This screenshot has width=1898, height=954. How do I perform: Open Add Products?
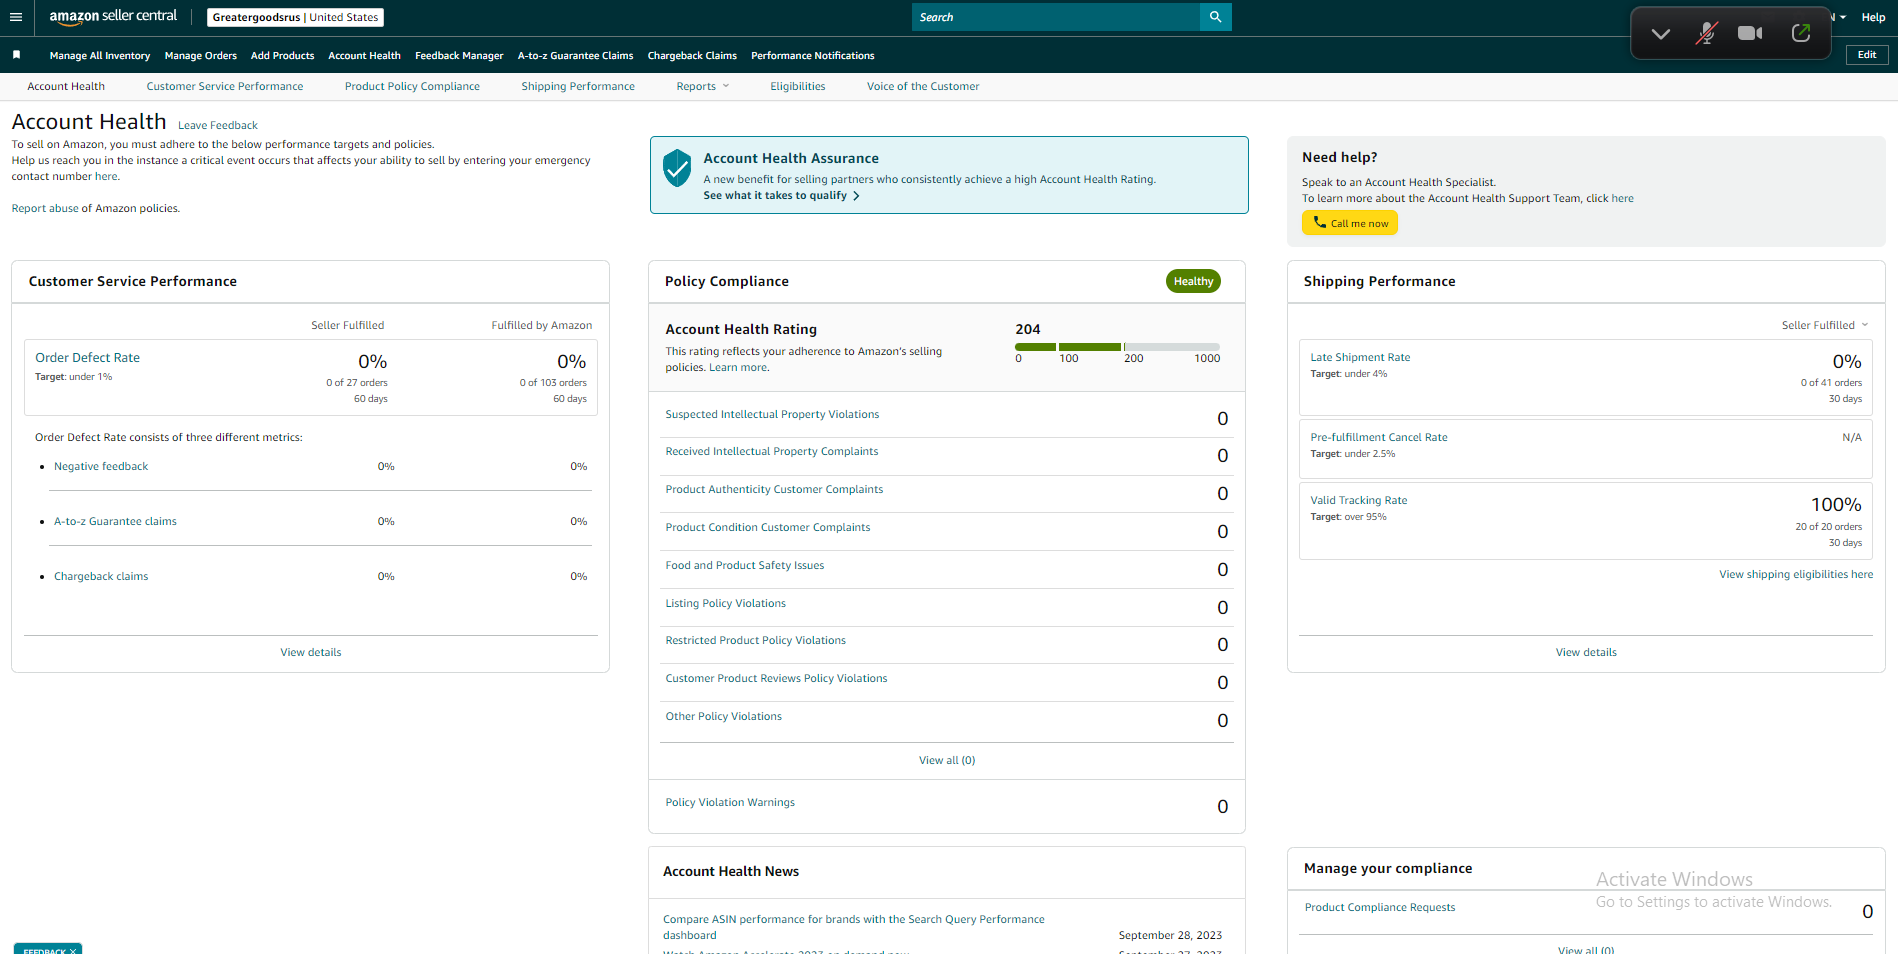pyautogui.click(x=283, y=56)
